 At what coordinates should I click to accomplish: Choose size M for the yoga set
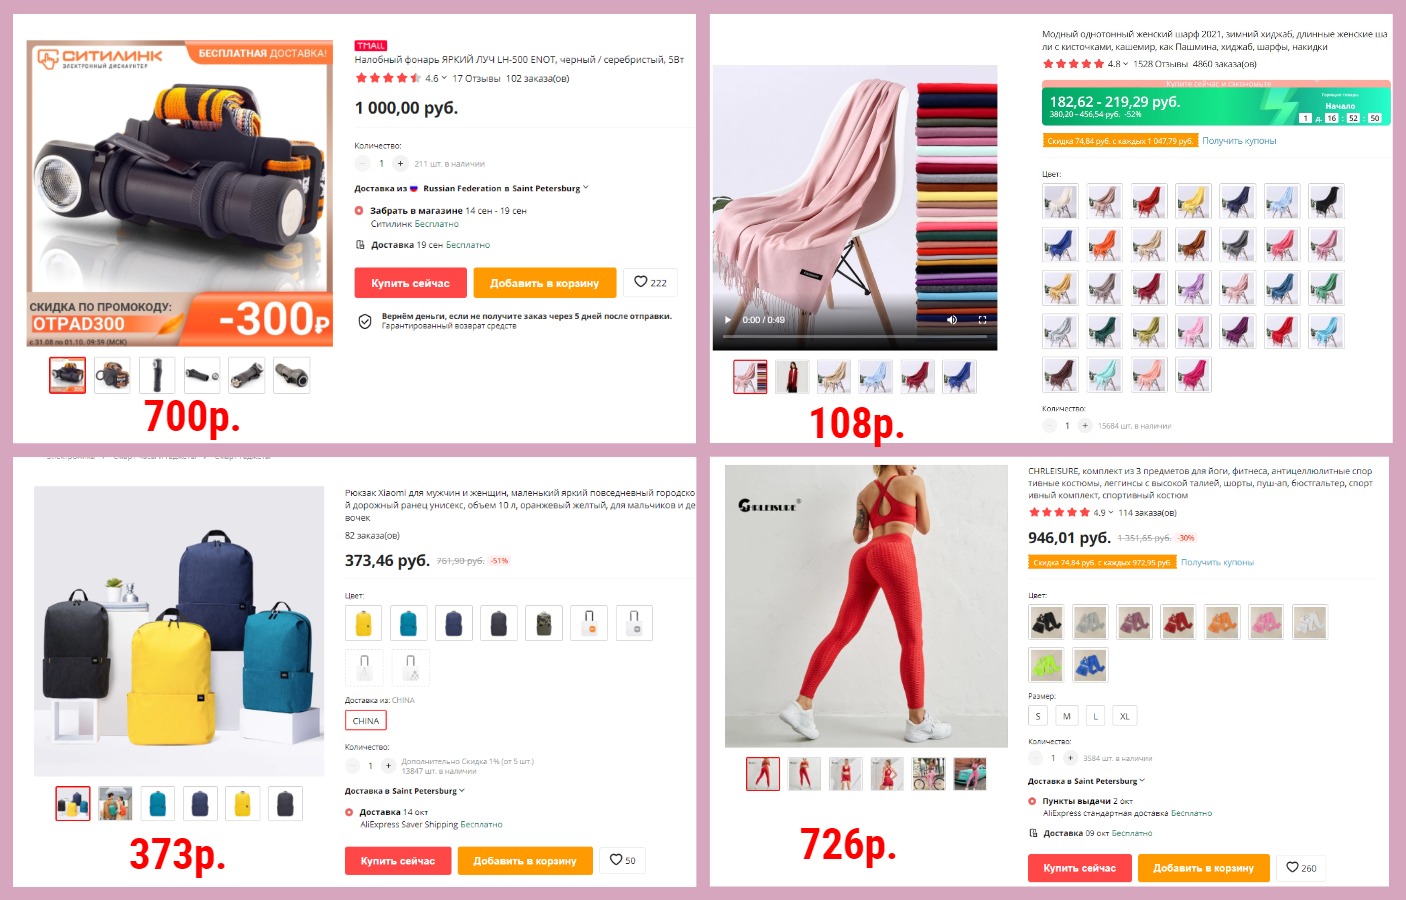1067,716
